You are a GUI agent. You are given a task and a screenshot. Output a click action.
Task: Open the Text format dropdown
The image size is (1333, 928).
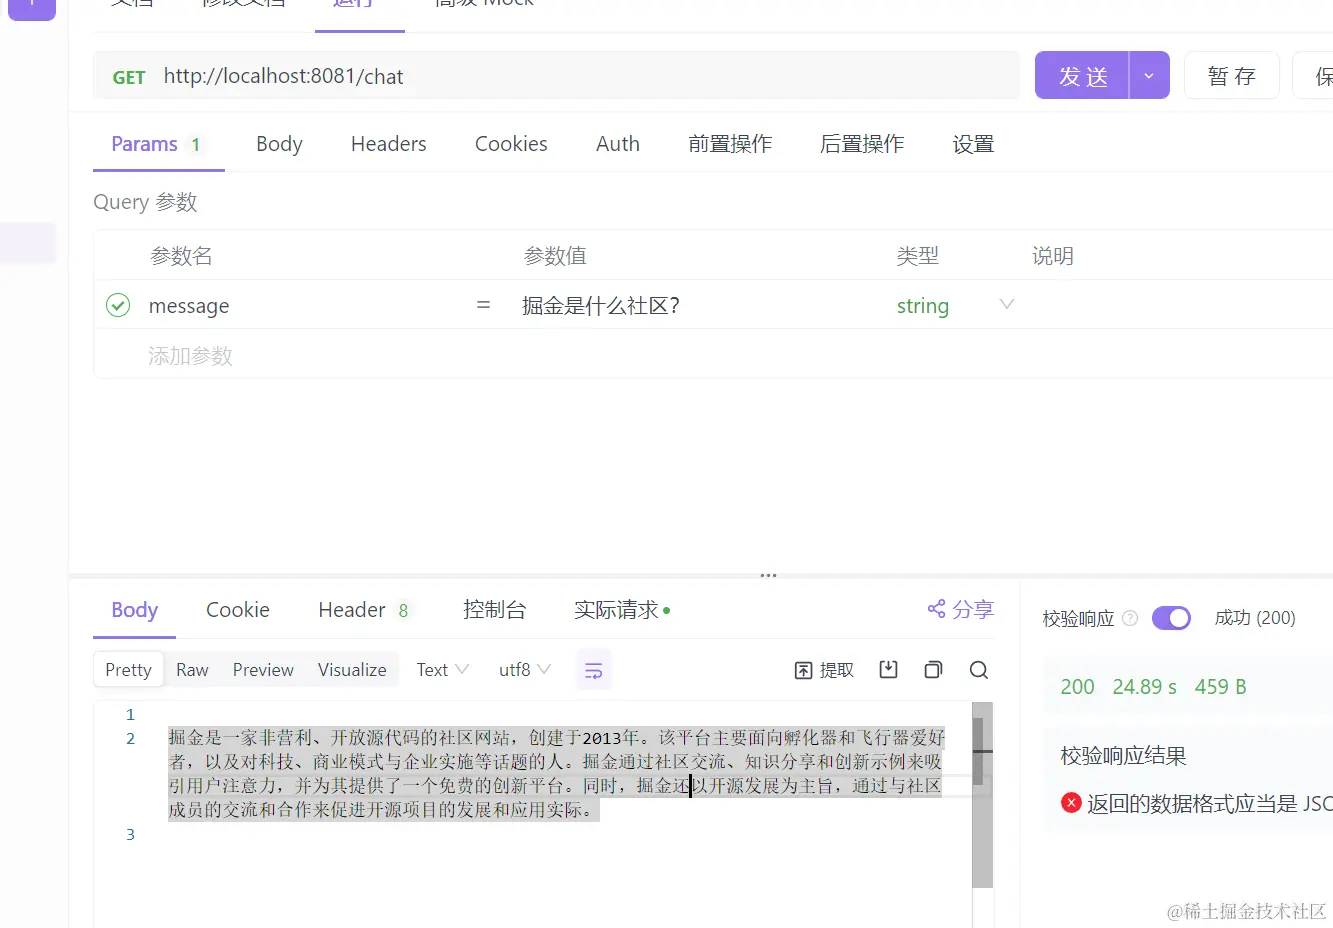pos(442,670)
